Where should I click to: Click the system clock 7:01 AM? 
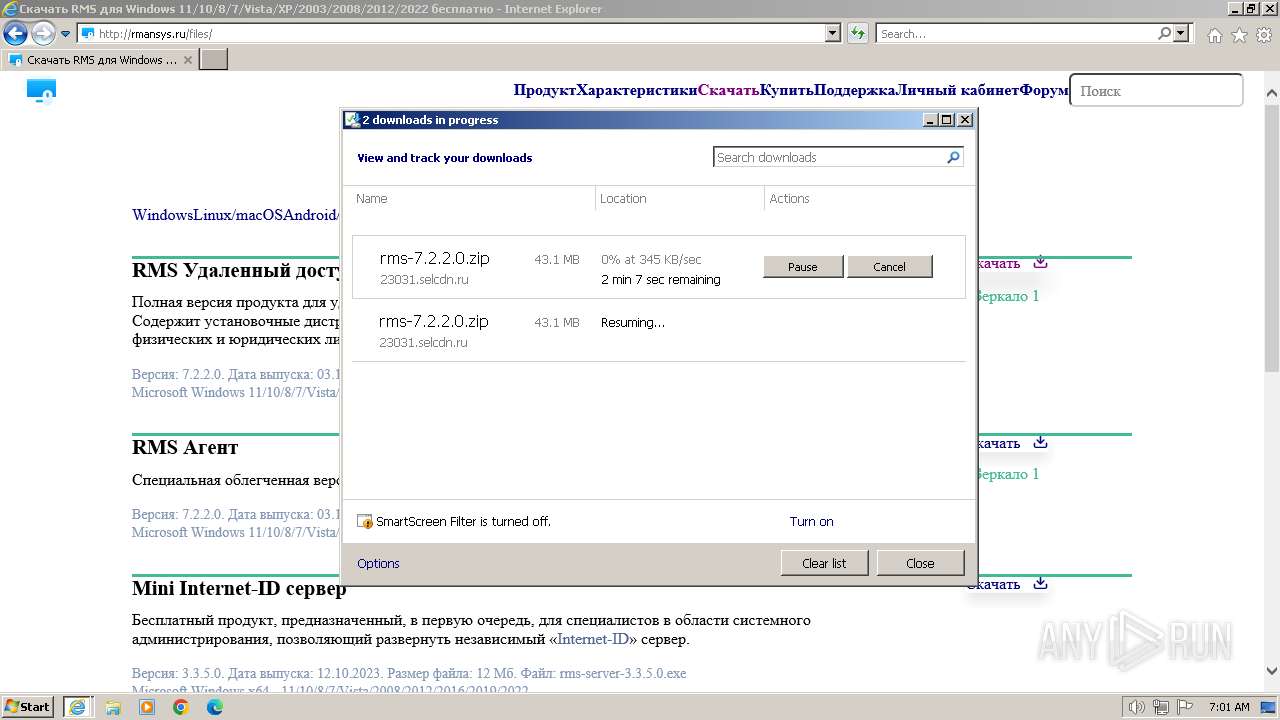tap(1229, 707)
